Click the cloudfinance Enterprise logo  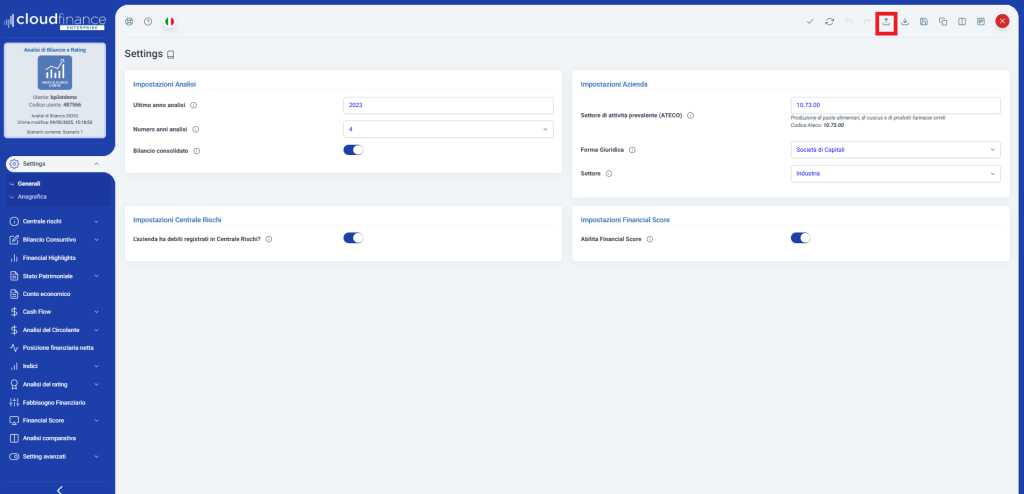pos(55,22)
